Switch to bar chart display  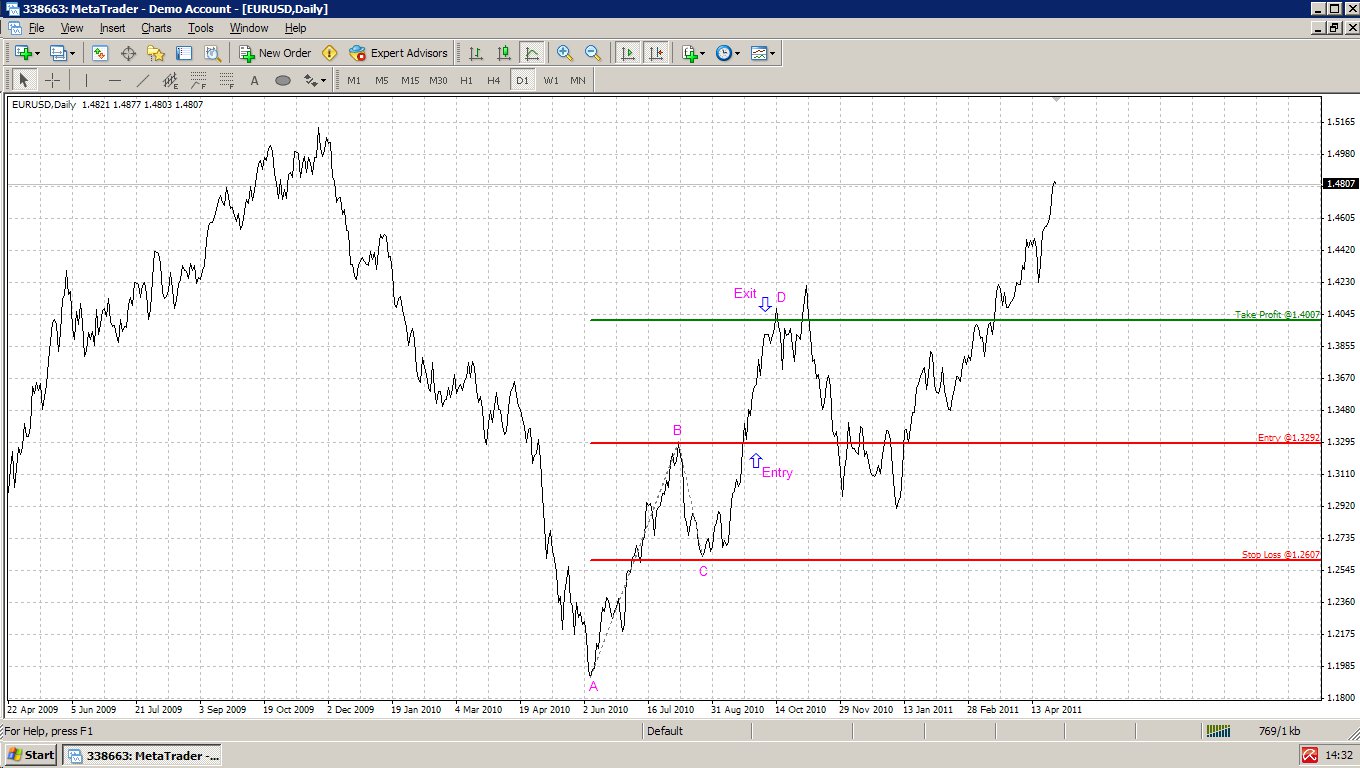point(476,53)
